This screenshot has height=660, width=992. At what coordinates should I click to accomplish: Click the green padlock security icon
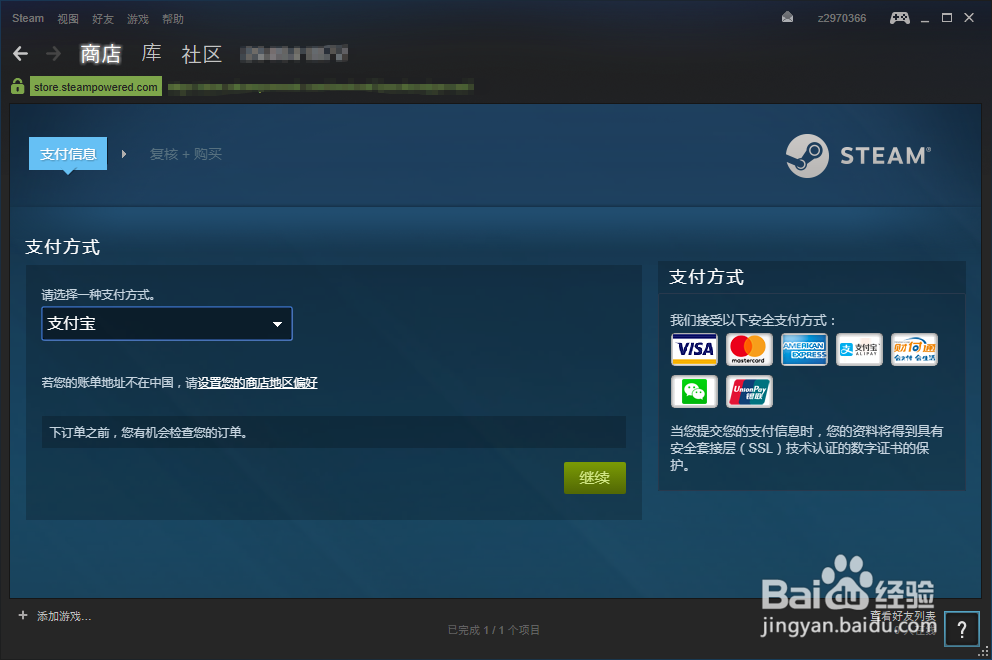(x=18, y=86)
